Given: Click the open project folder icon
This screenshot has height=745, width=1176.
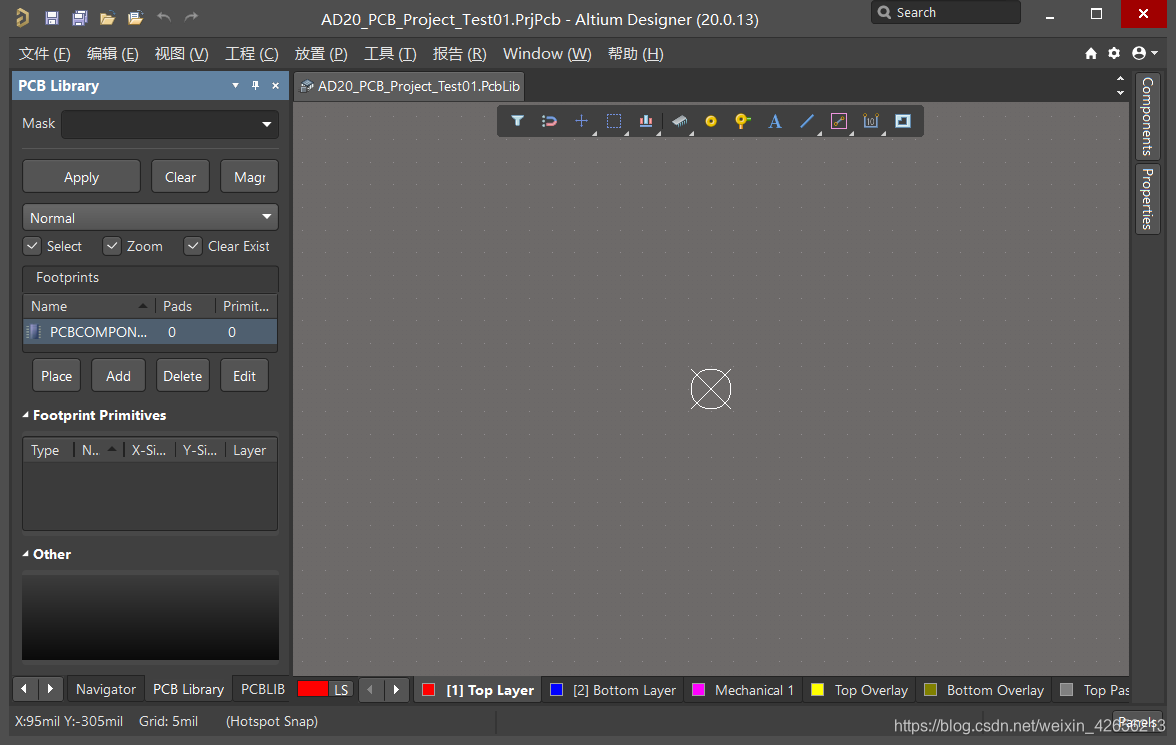Looking at the screenshot, I should 135,17.
